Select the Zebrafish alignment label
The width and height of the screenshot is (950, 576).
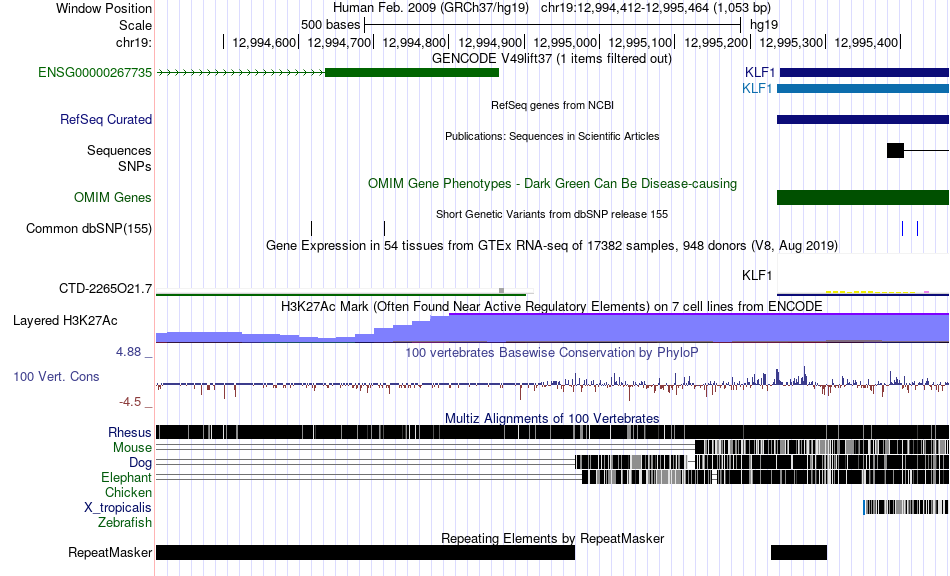tap(125, 522)
